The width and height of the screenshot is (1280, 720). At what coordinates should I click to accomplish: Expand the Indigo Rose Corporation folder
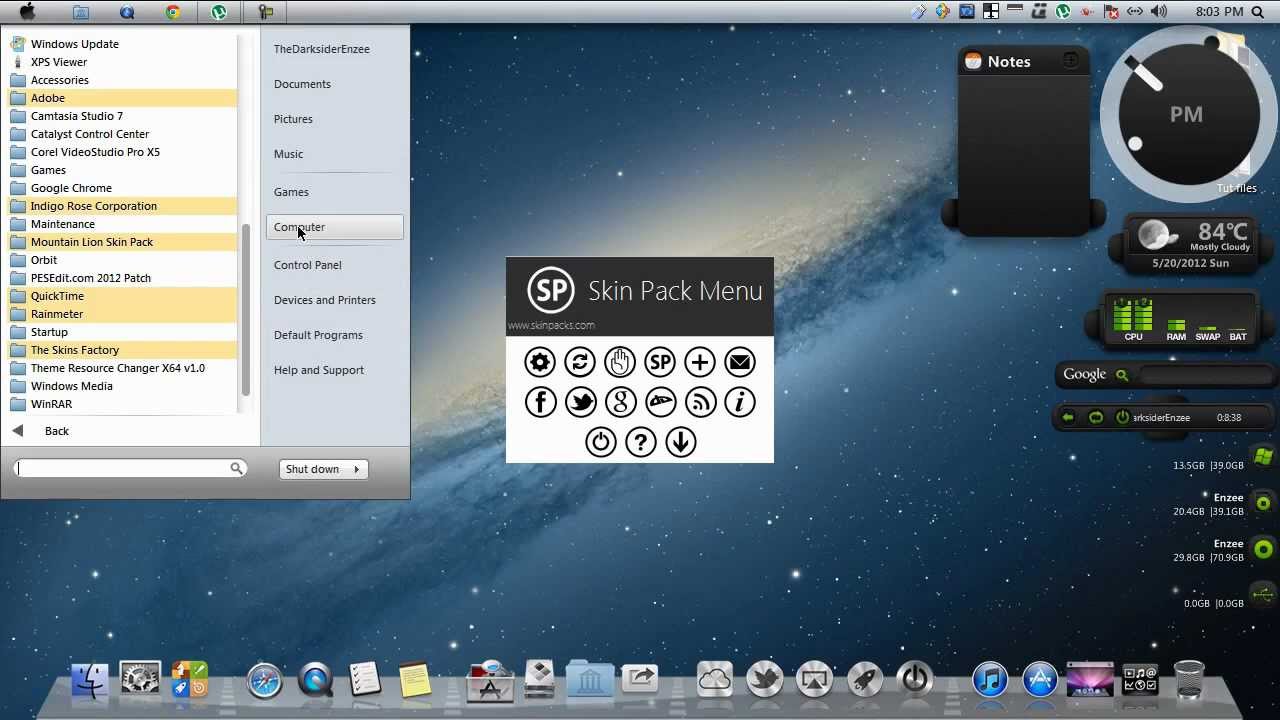pos(122,206)
